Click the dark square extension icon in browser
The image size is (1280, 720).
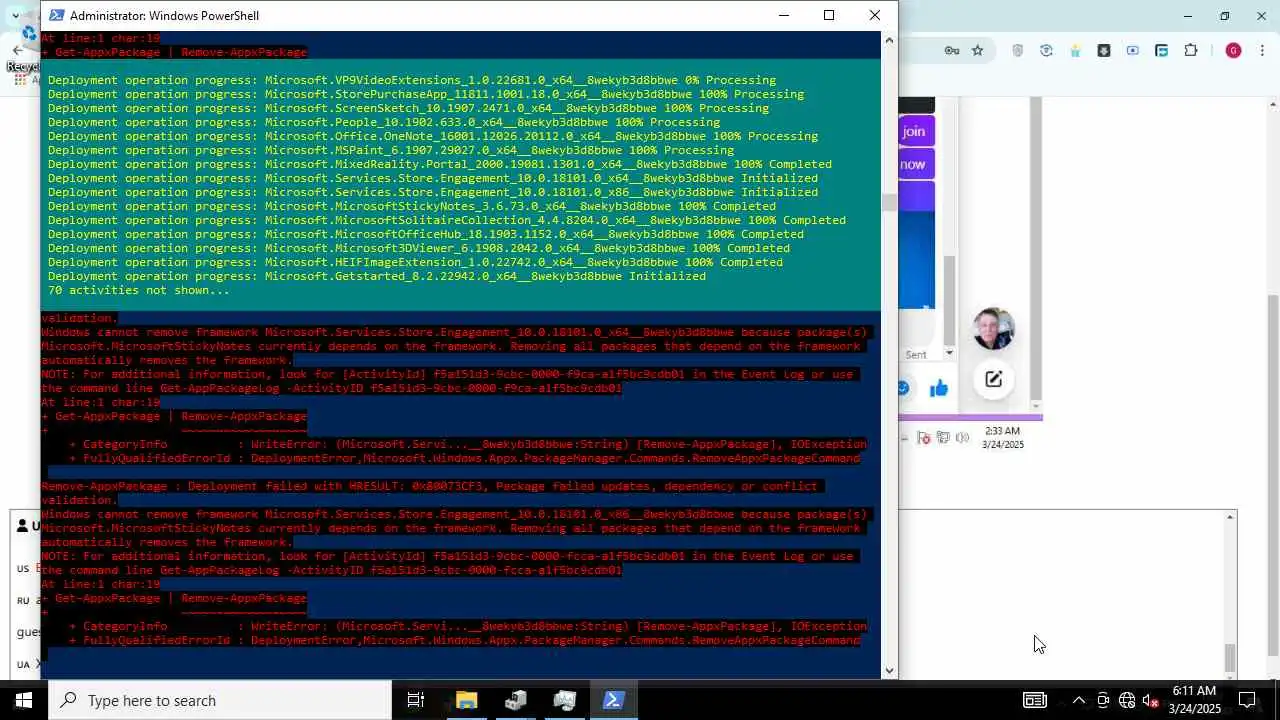coord(1104,50)
